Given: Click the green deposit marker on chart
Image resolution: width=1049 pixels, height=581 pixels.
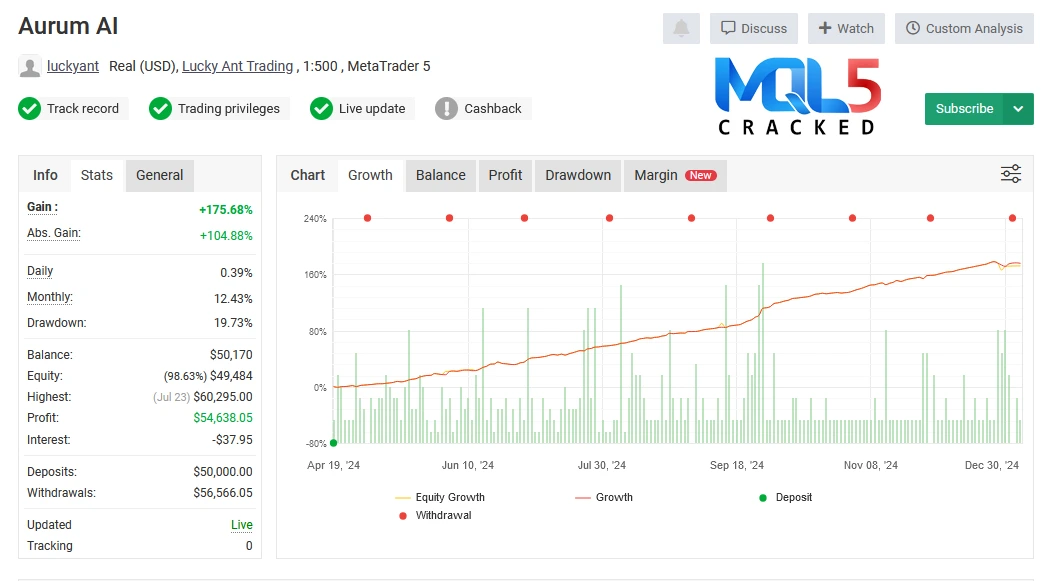Looking at the screenshot, I should [333, 443].
